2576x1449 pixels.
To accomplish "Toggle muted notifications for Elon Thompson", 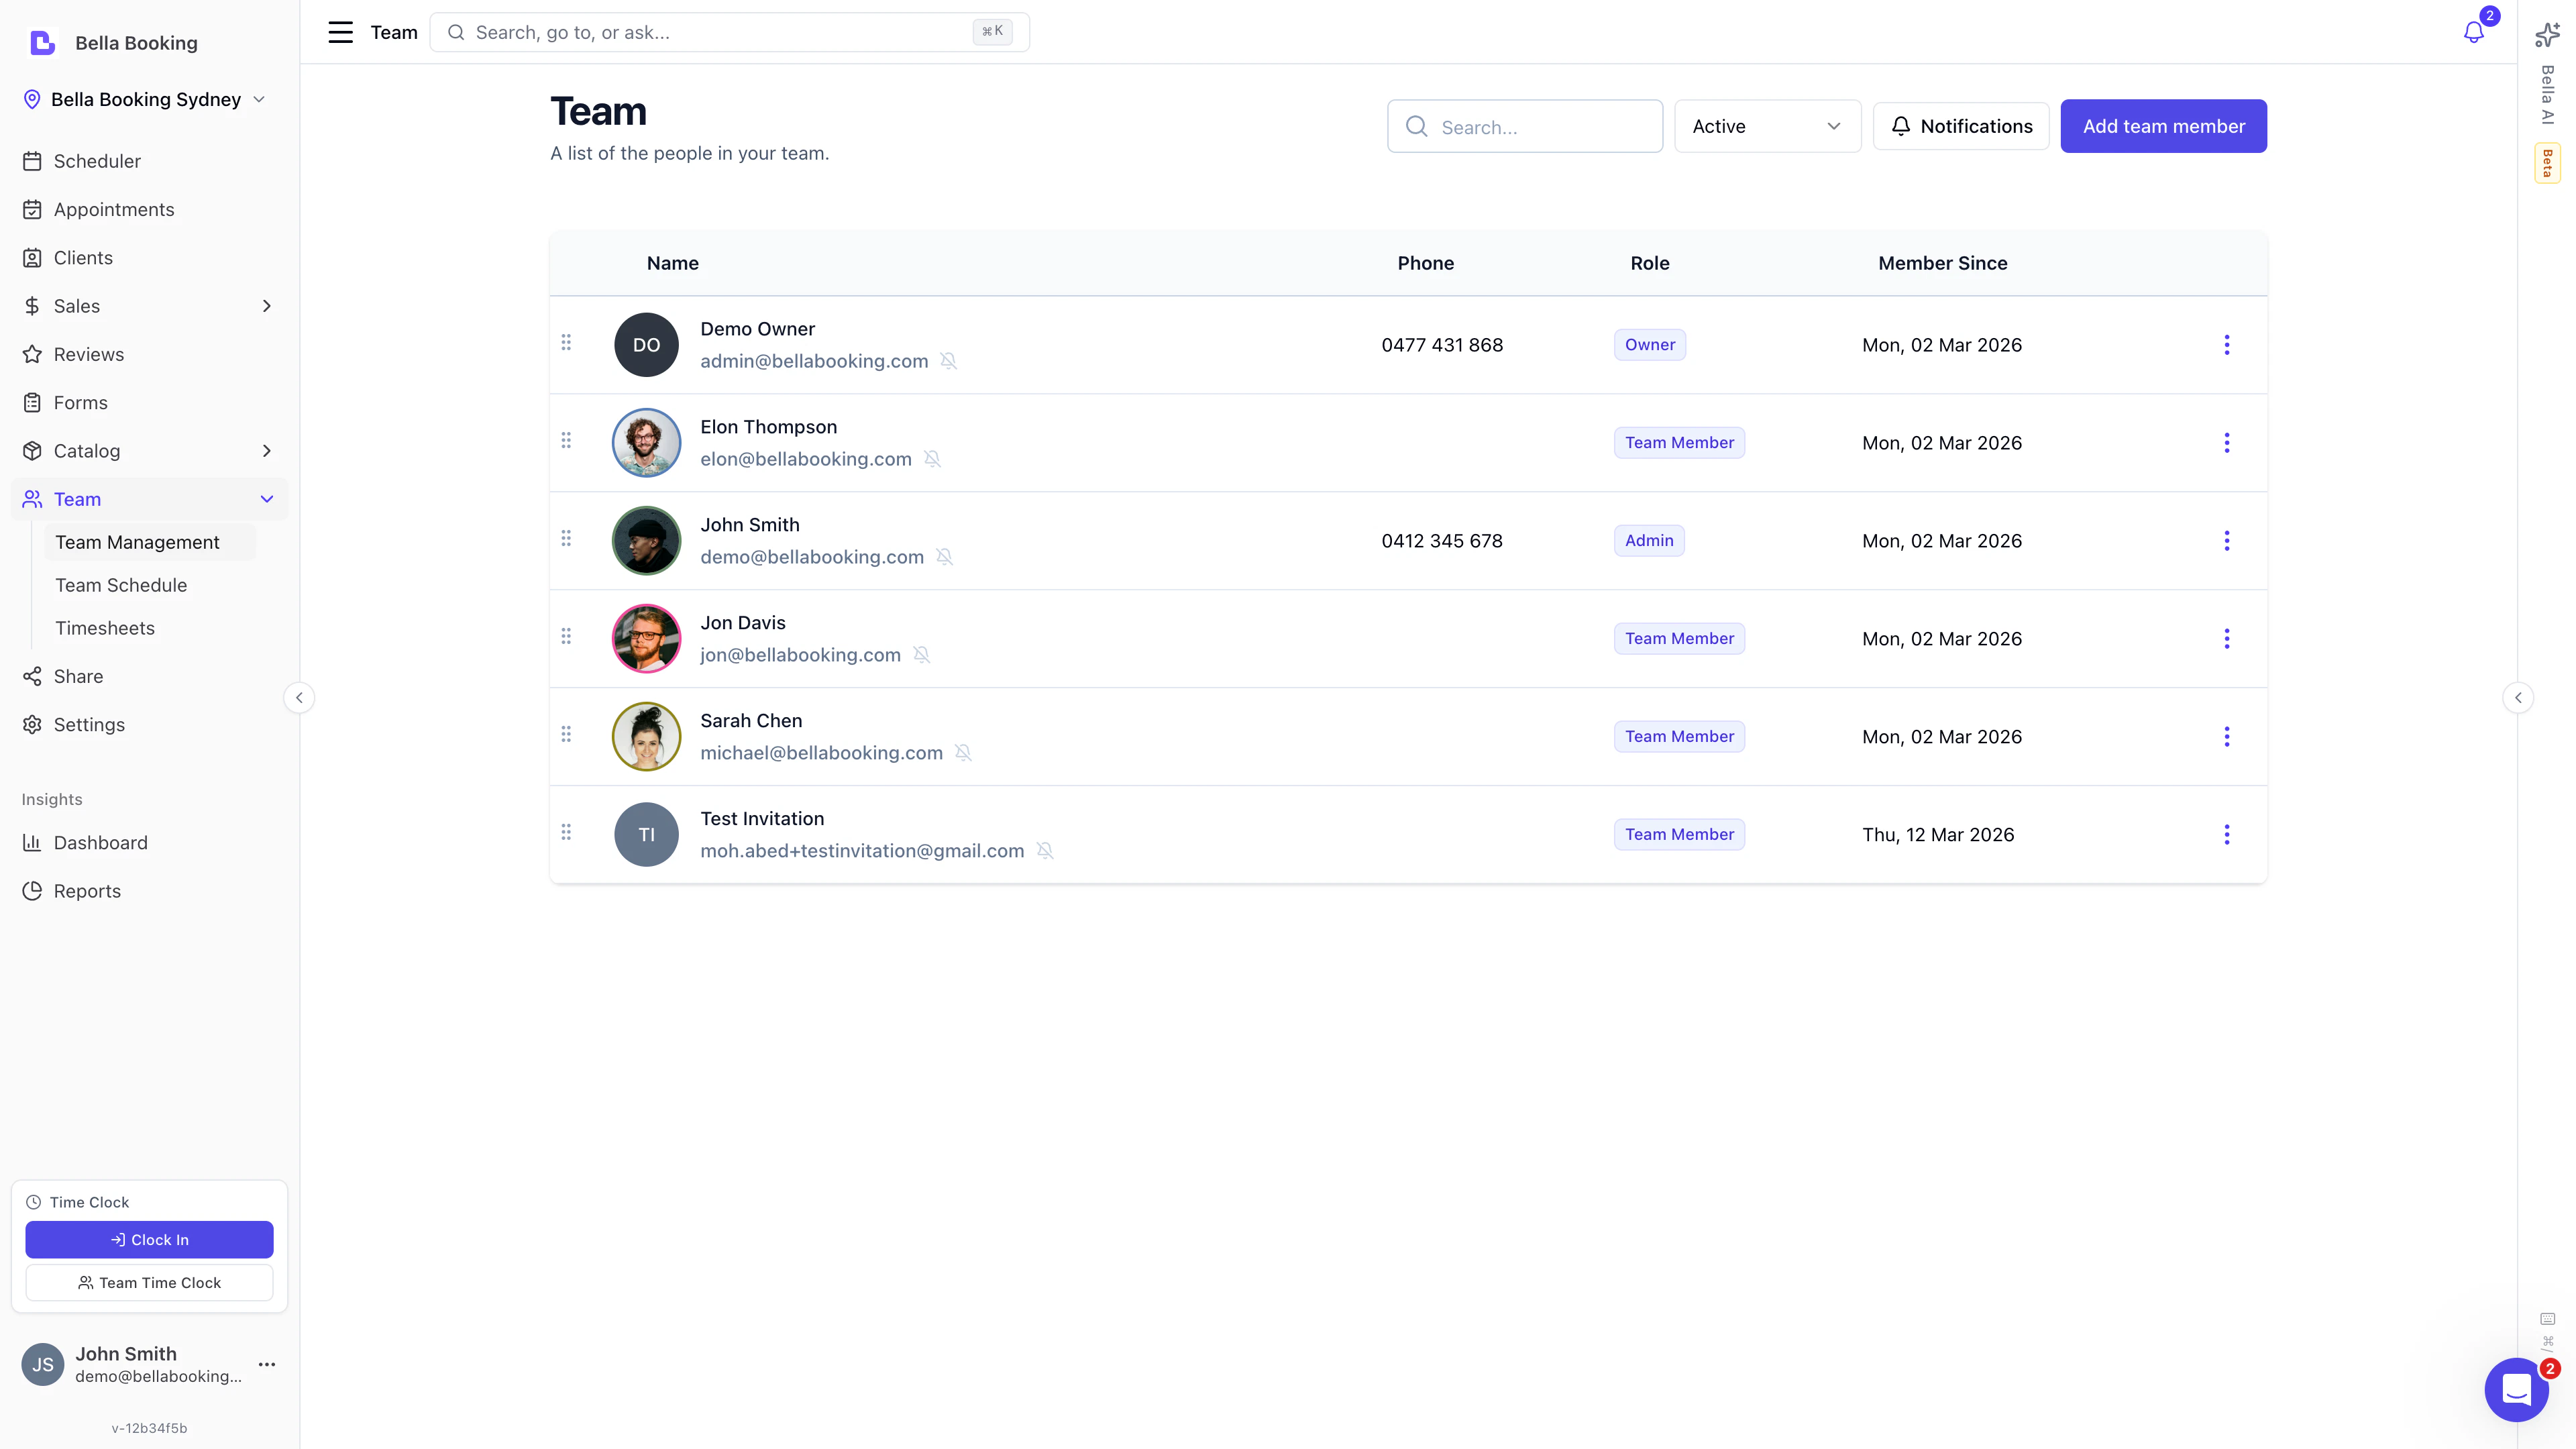I will (933, 459).
